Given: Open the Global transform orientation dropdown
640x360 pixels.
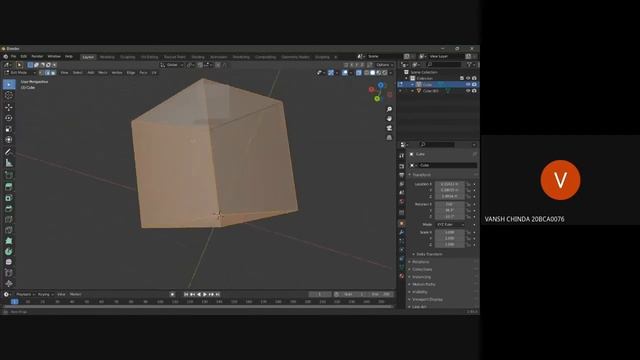Looking at the screenshot, I should click(171, 65).
